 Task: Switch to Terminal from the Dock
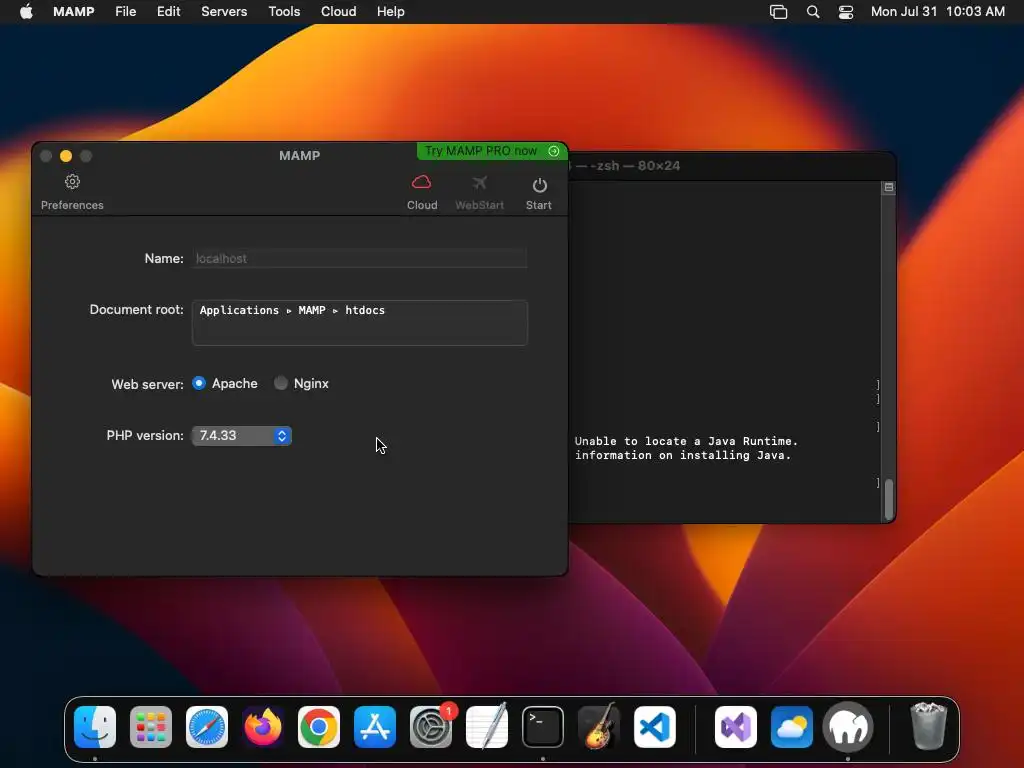[x=543, y=727]
